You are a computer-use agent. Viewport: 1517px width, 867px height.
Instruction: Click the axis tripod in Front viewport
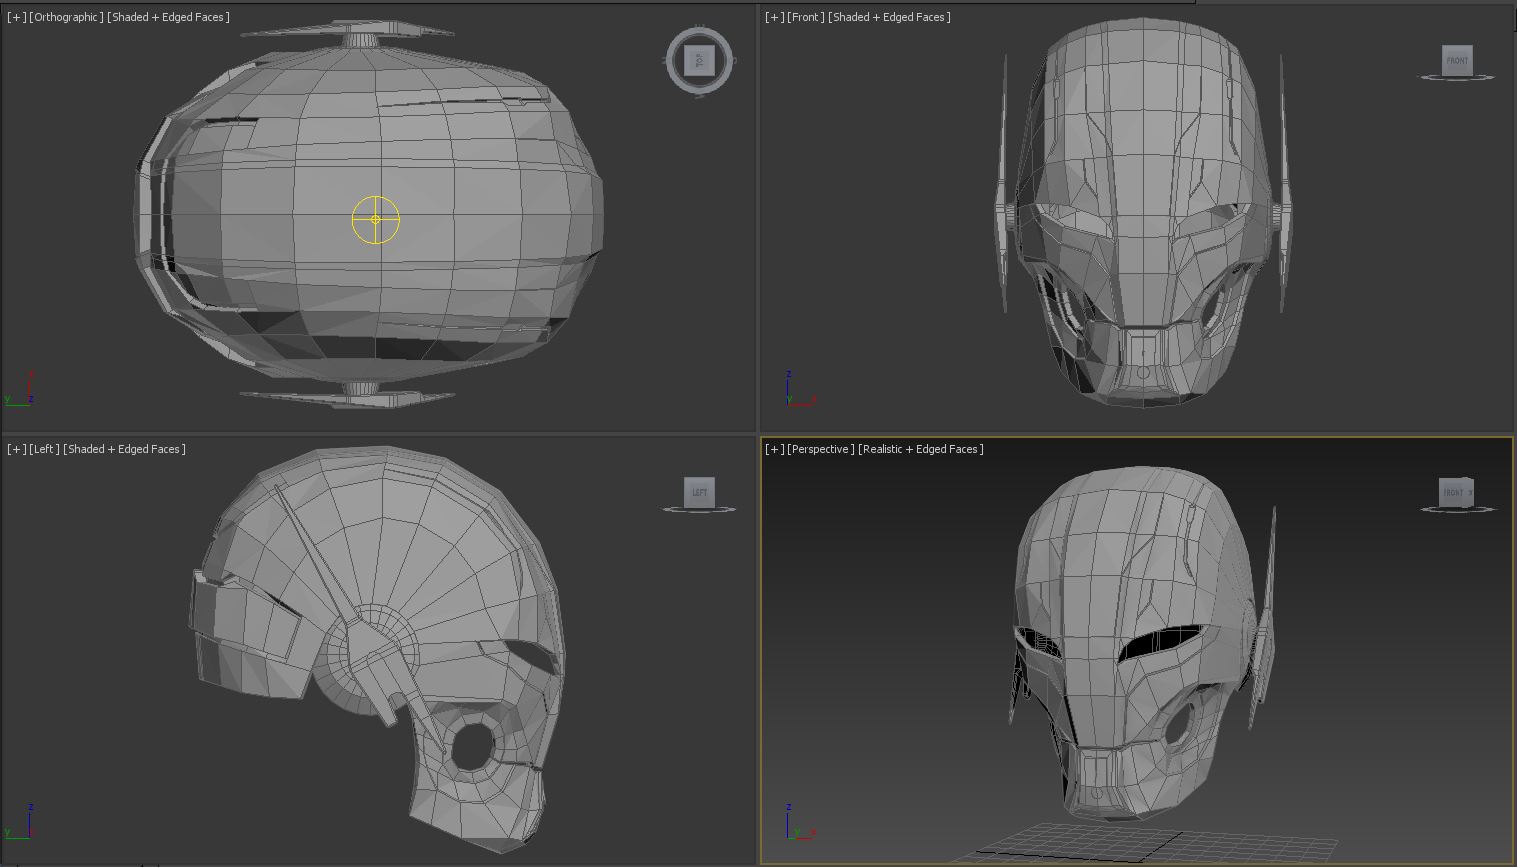click(800, 388)
